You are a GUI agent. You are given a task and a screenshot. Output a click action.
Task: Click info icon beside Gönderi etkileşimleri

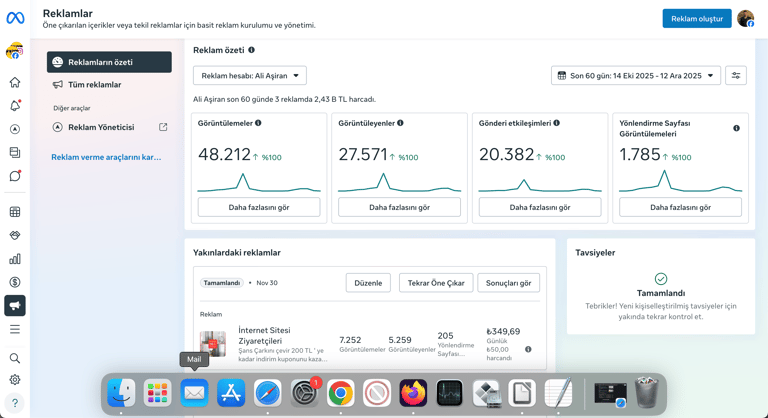[556, 123]
